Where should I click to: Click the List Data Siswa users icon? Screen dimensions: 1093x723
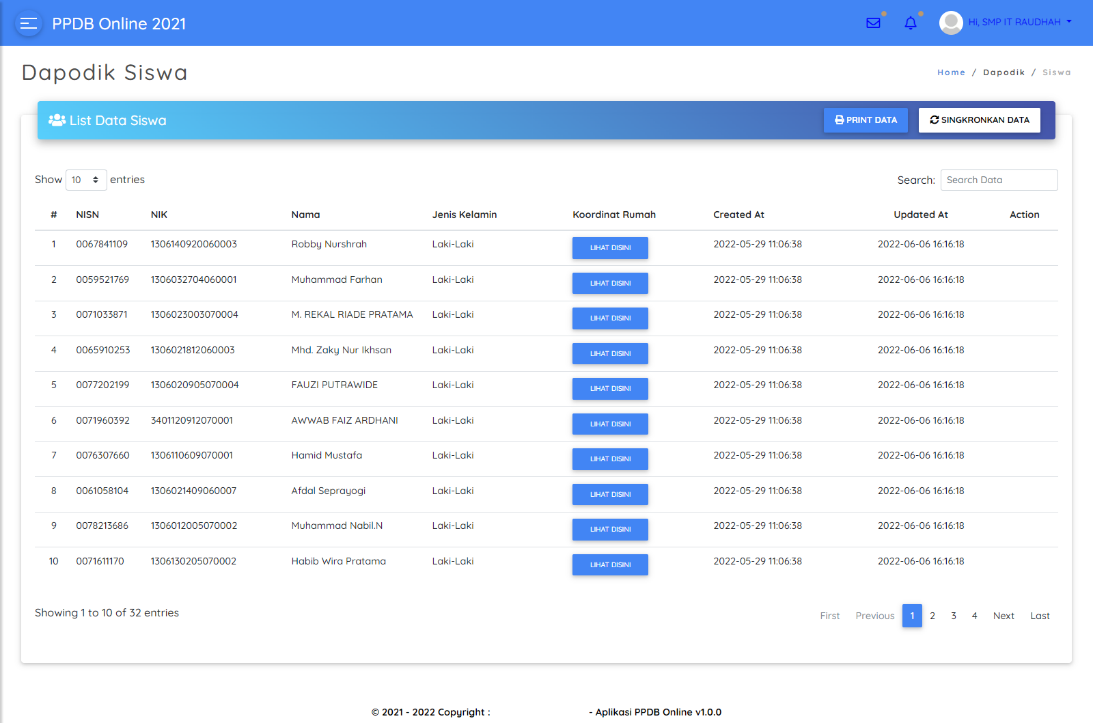coord(57,120)
